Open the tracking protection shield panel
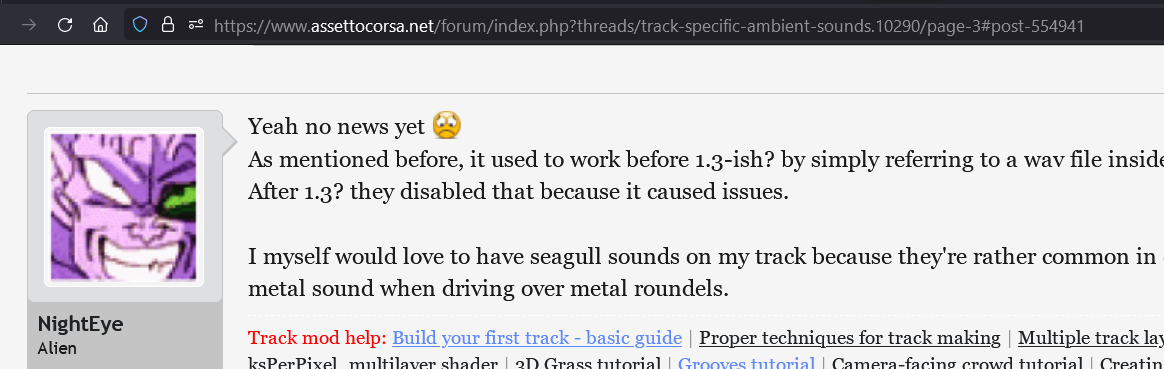The width and height of the screenshot is (1164, 369). coord(140,25)
